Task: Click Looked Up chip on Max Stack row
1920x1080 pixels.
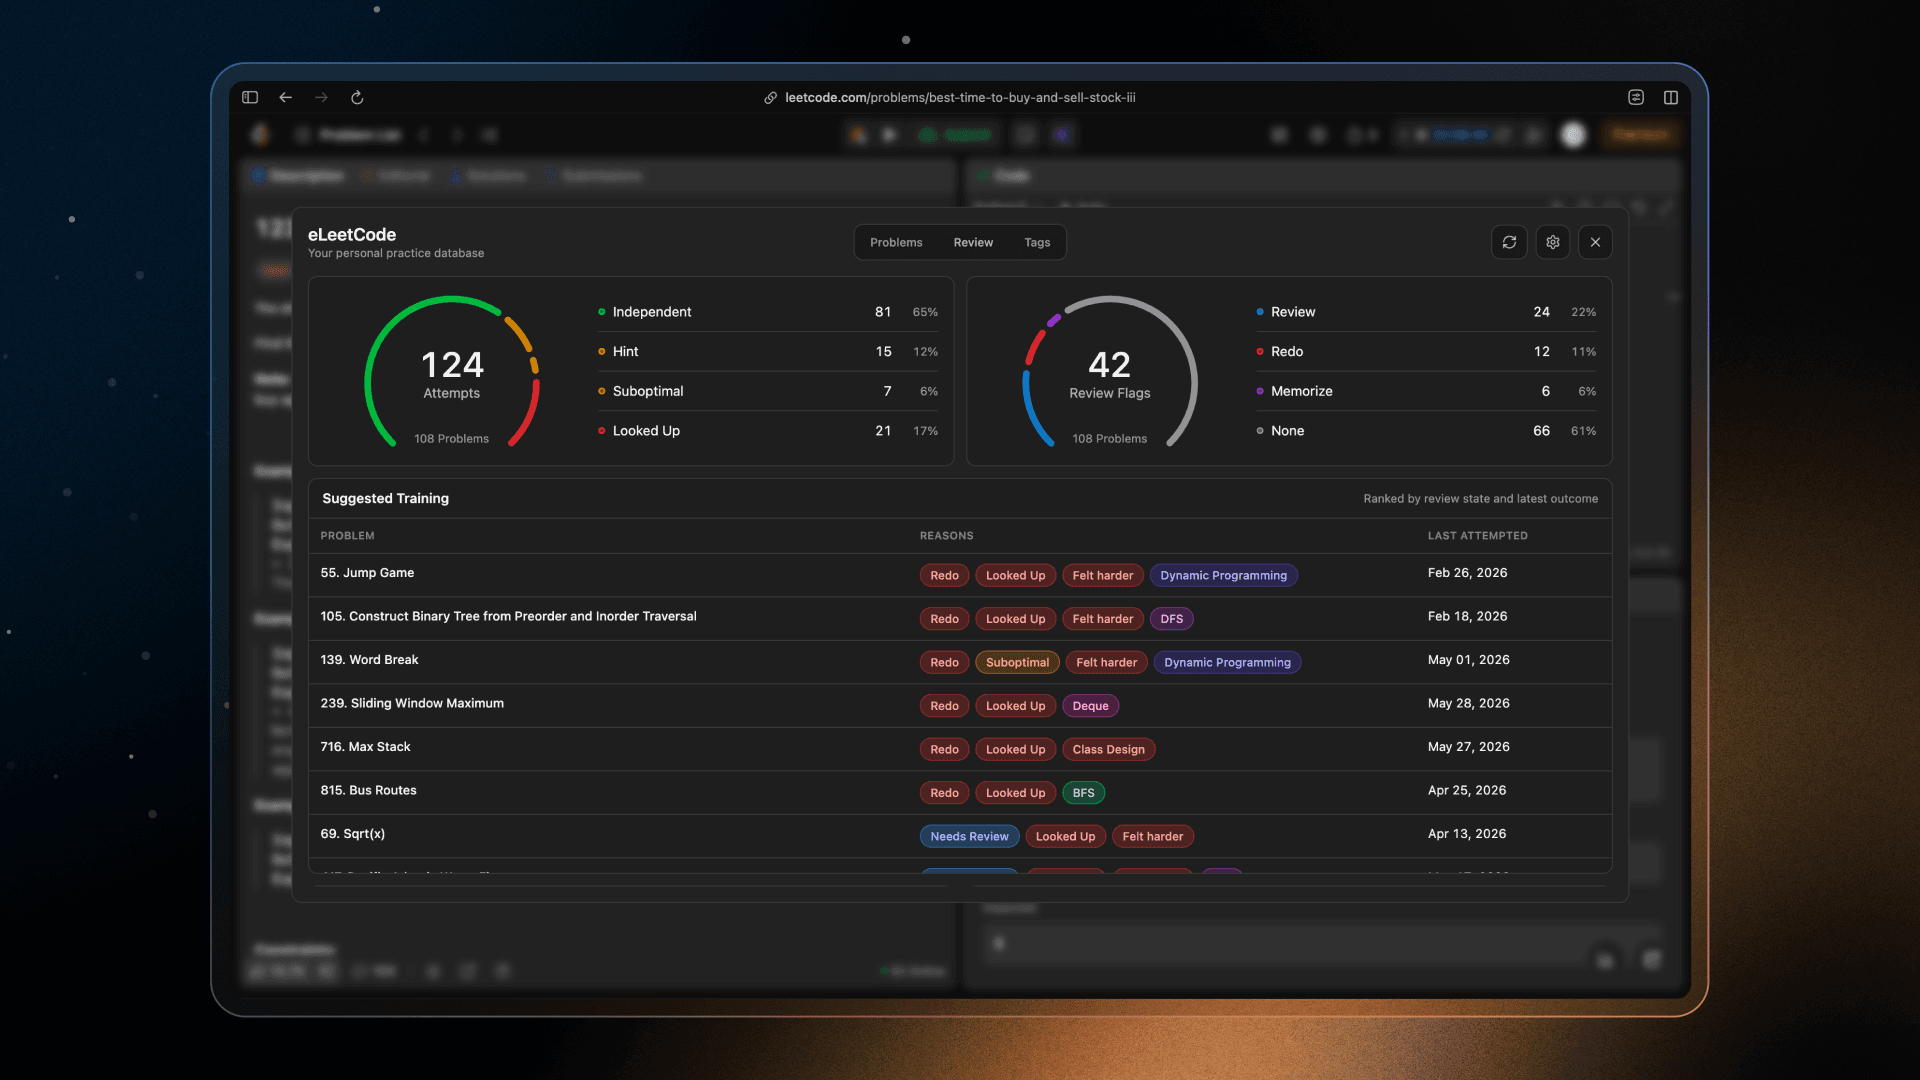Action: [x=1015, y=749]
